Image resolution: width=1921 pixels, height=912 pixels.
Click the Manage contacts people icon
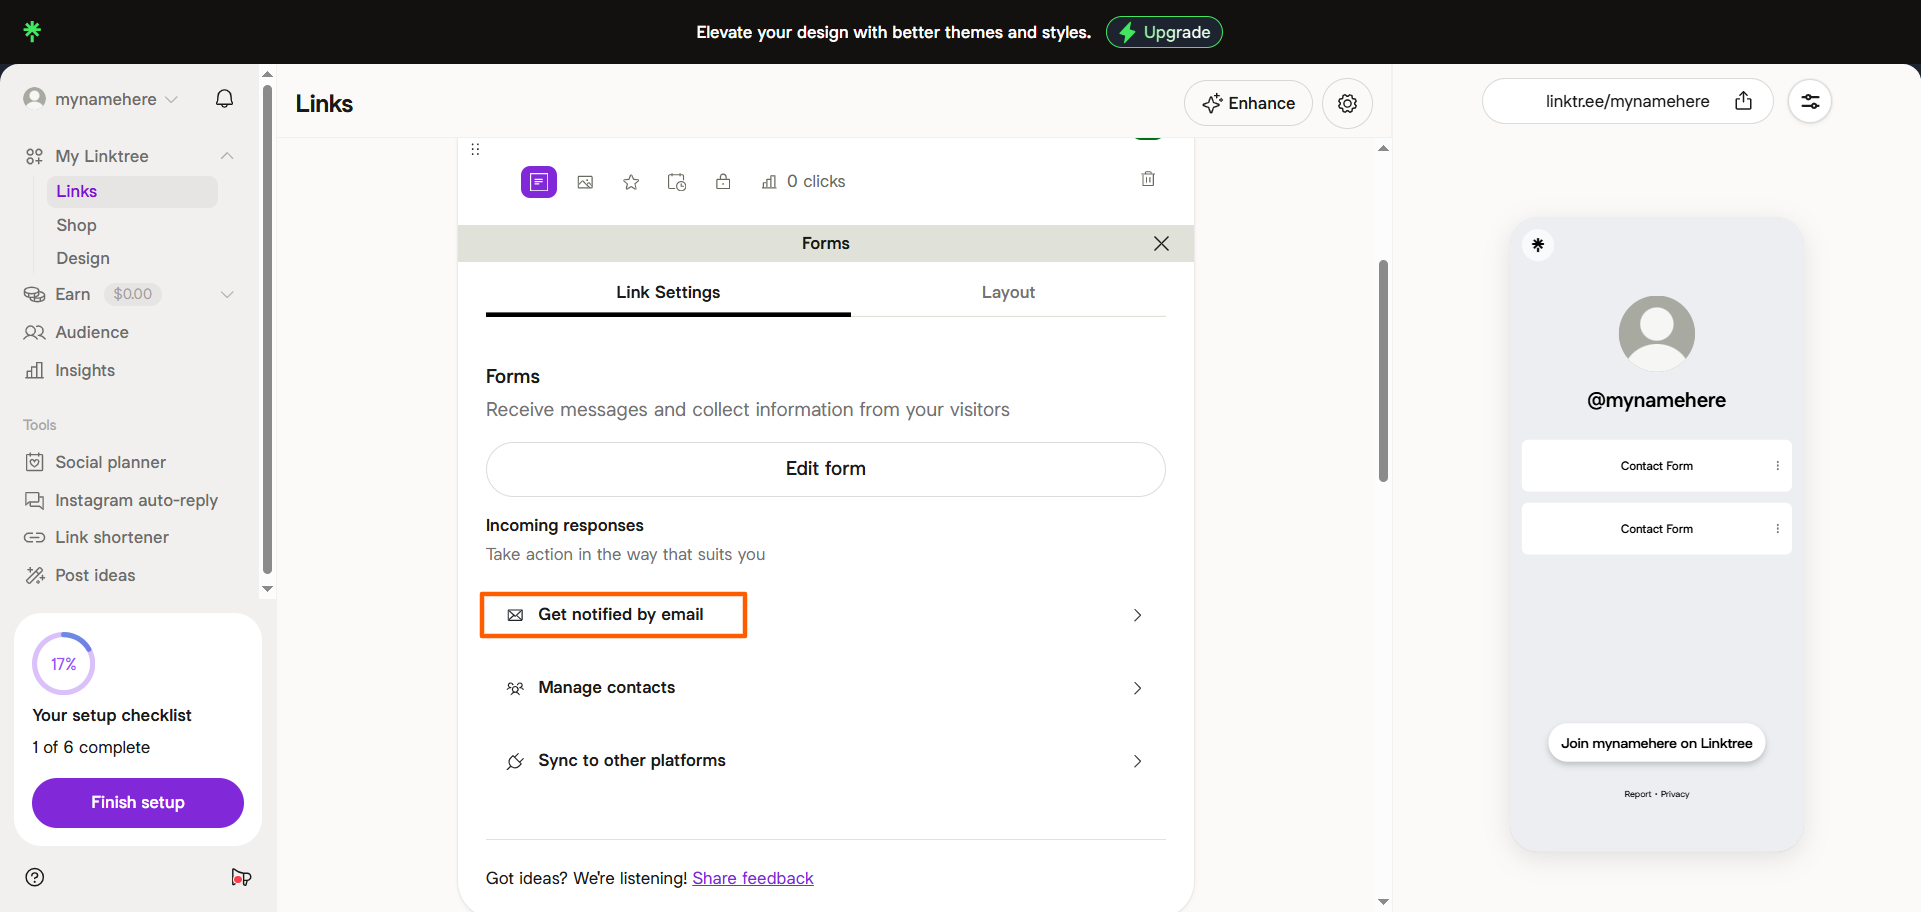point(515,688)
